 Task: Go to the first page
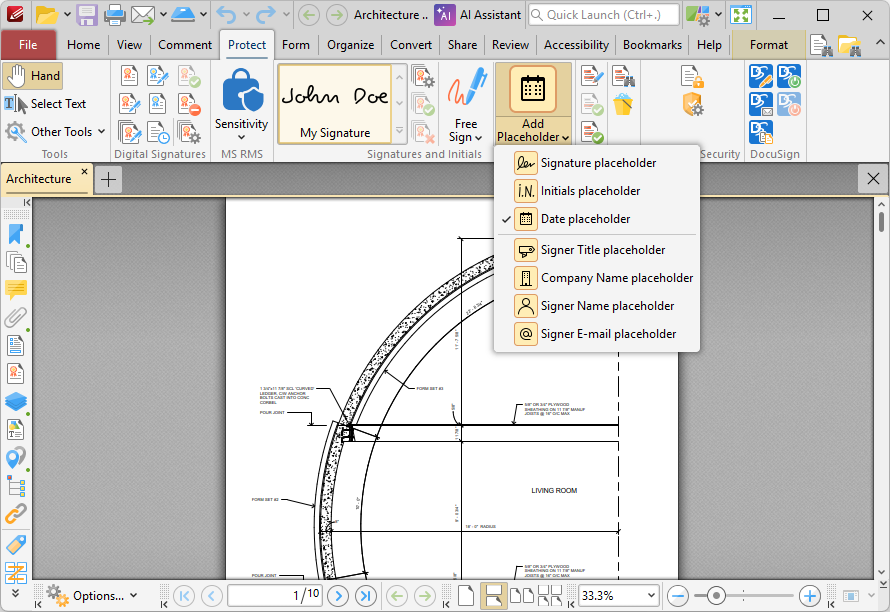184,596
